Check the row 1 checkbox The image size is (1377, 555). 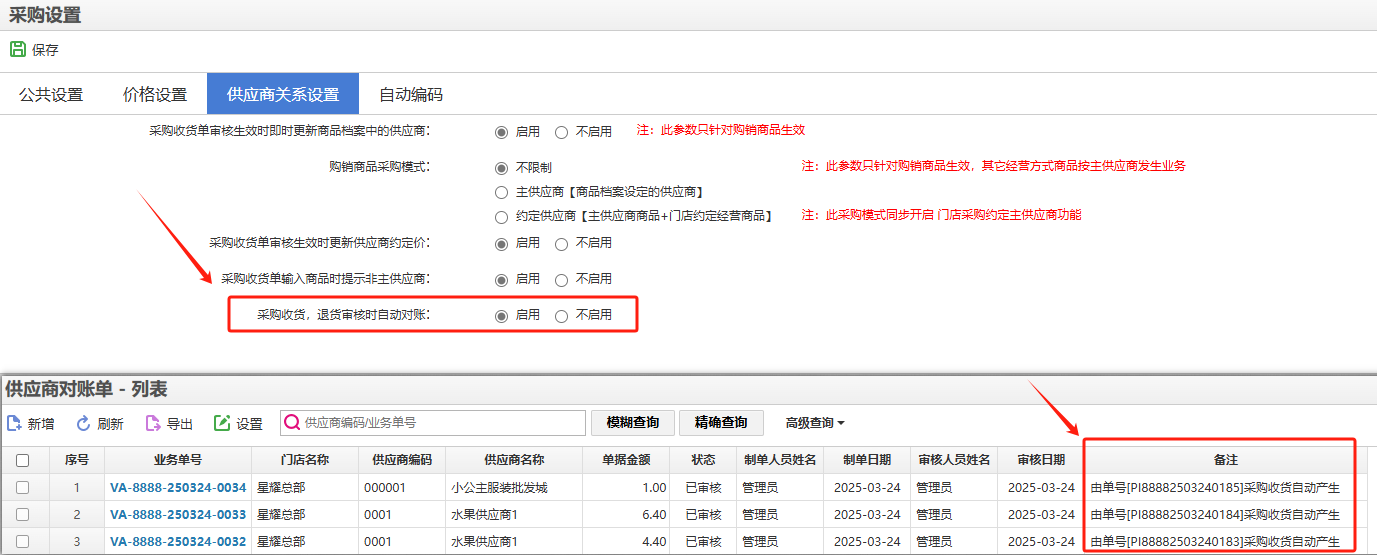point(23,488)
